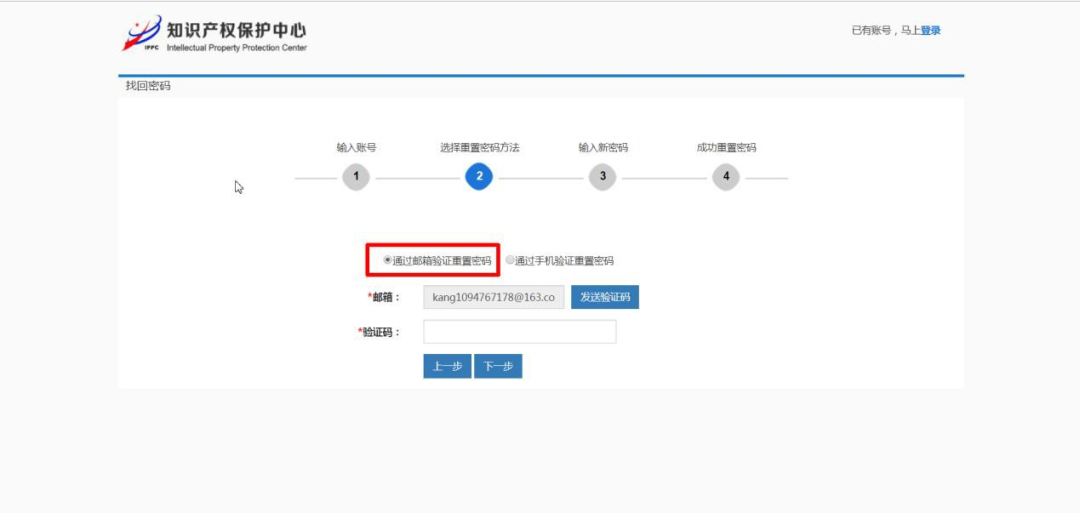1080x513 pixels.
Task: Select the 通过邮箱验证重置密码 radio button
Action: [x=388, y=260]
